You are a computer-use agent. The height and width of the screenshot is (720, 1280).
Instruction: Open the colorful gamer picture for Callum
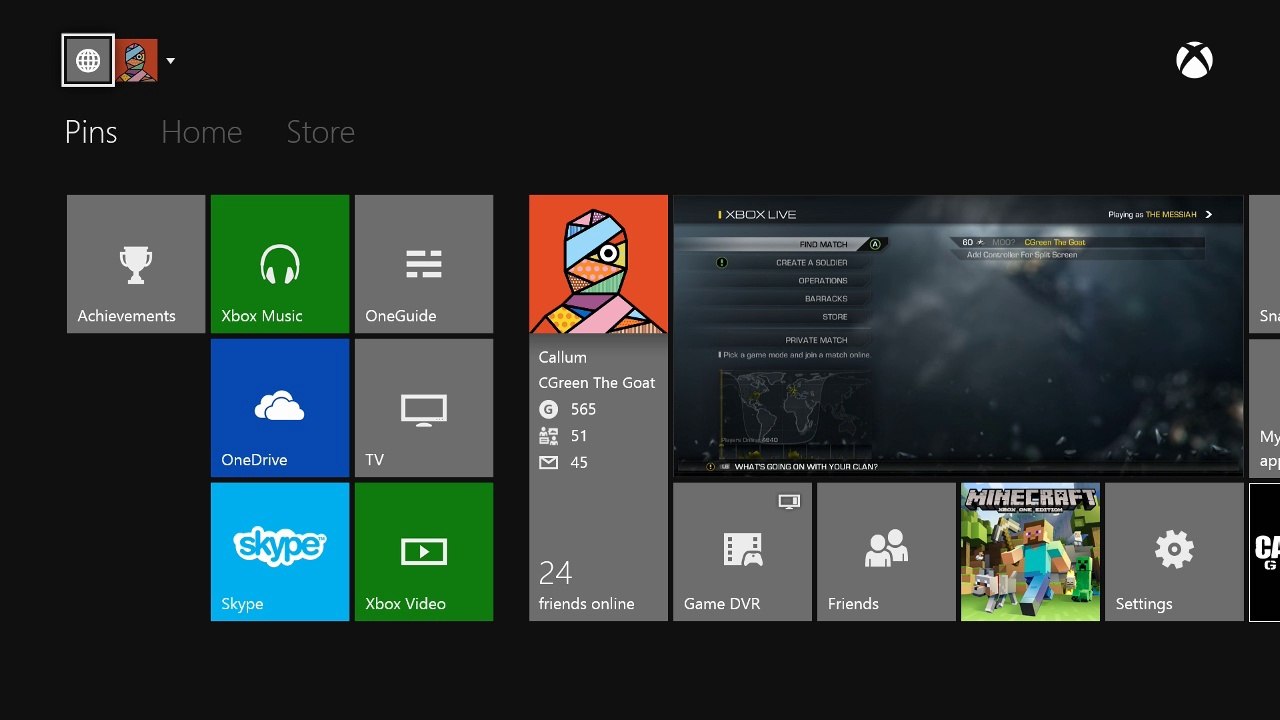click(598, 264)
